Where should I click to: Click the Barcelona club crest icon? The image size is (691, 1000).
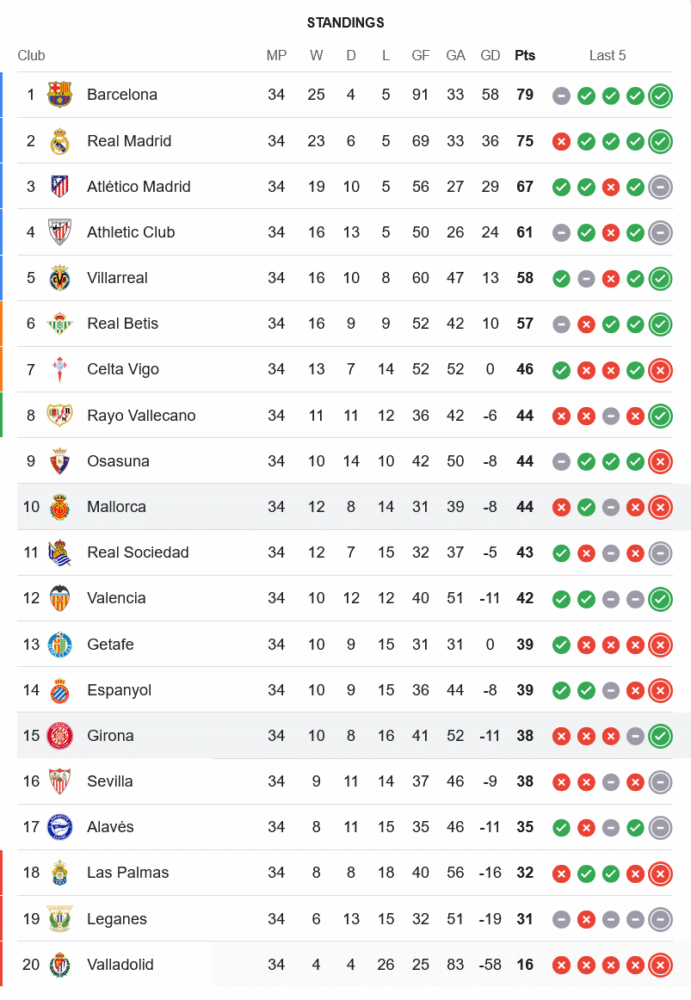point(60,95)
